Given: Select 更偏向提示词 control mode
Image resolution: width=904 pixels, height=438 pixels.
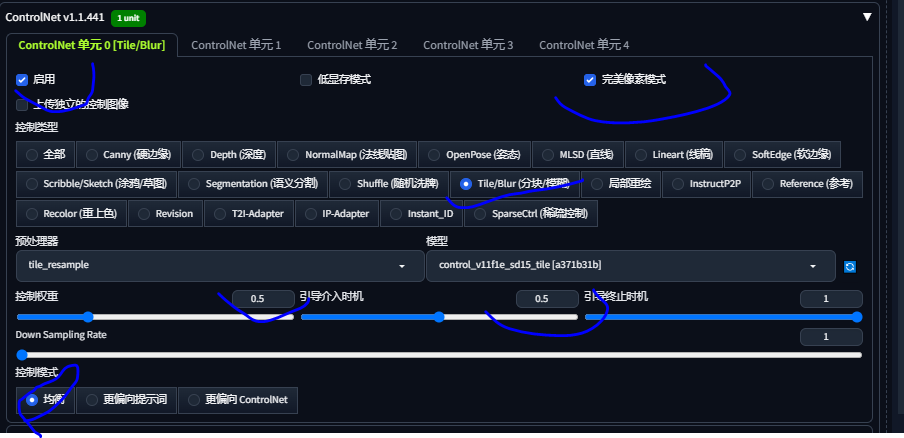Looking at the screenshot, I should 125,399.
